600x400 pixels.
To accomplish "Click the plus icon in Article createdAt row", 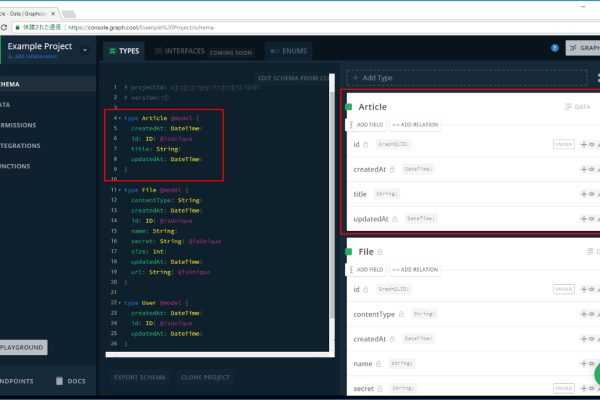I will click(x=583, y=169).
